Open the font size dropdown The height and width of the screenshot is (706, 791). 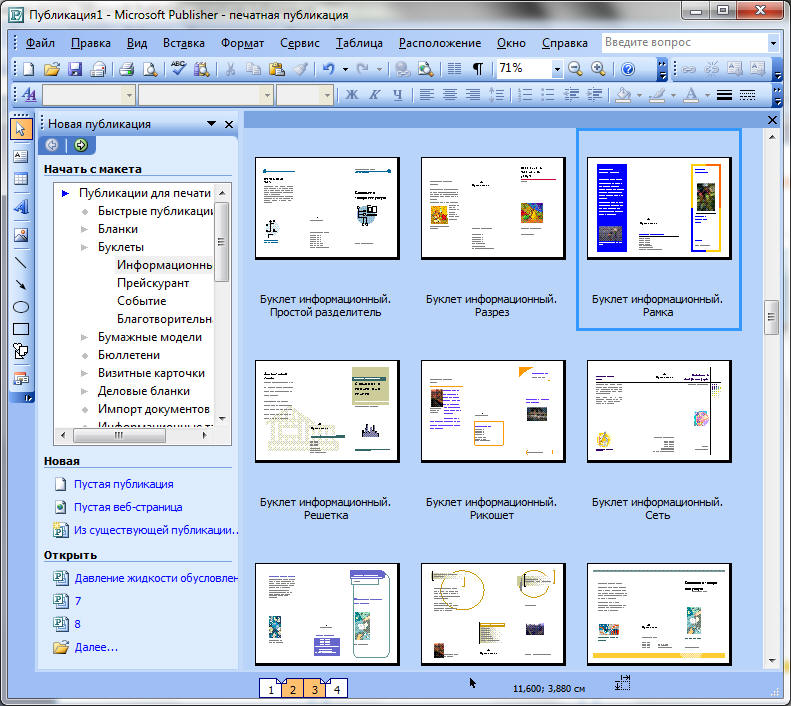coord(327,94)
